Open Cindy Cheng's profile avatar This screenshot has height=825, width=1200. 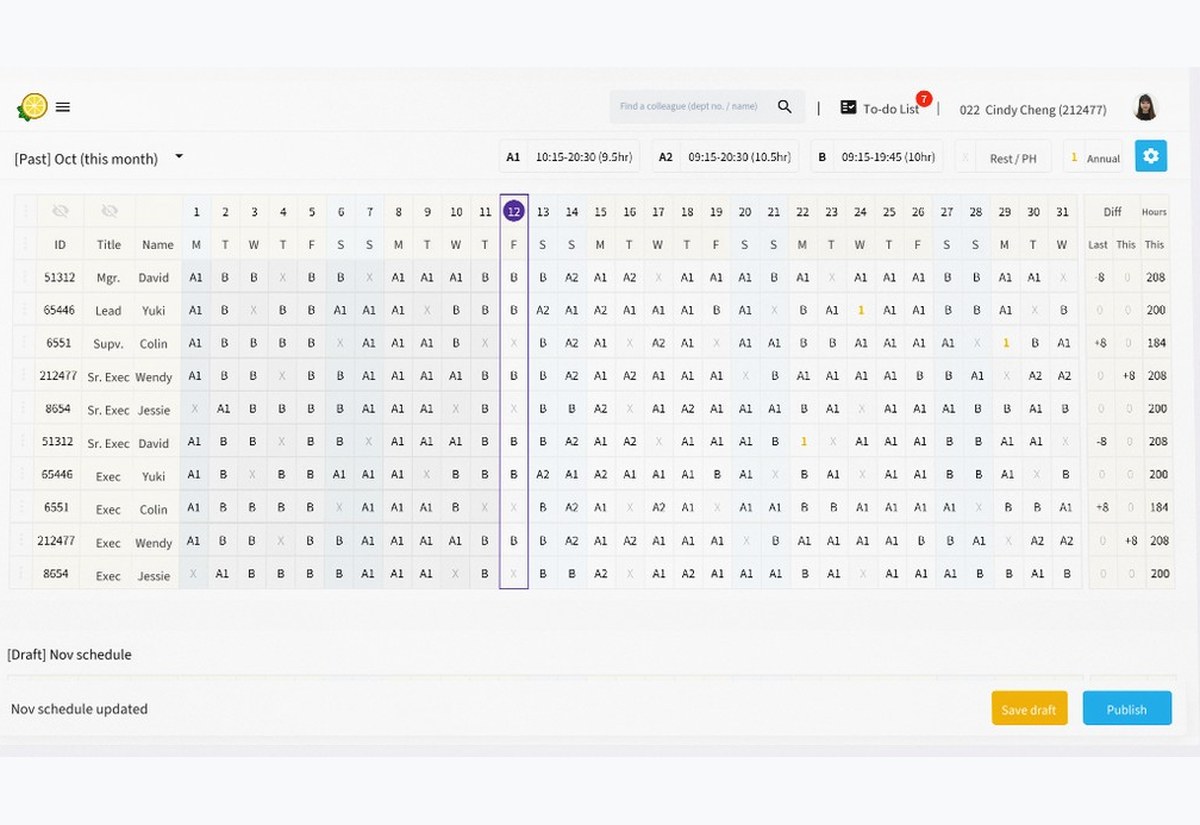(1146, 108)
